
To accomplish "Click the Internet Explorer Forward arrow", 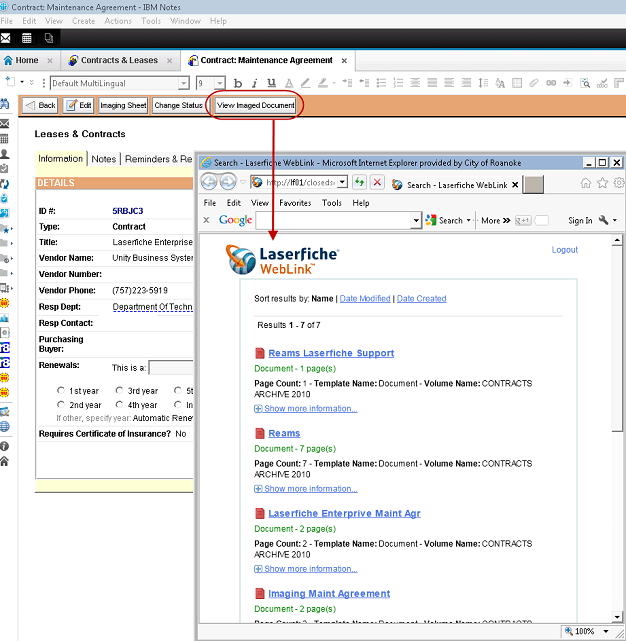I will [228, 182].
